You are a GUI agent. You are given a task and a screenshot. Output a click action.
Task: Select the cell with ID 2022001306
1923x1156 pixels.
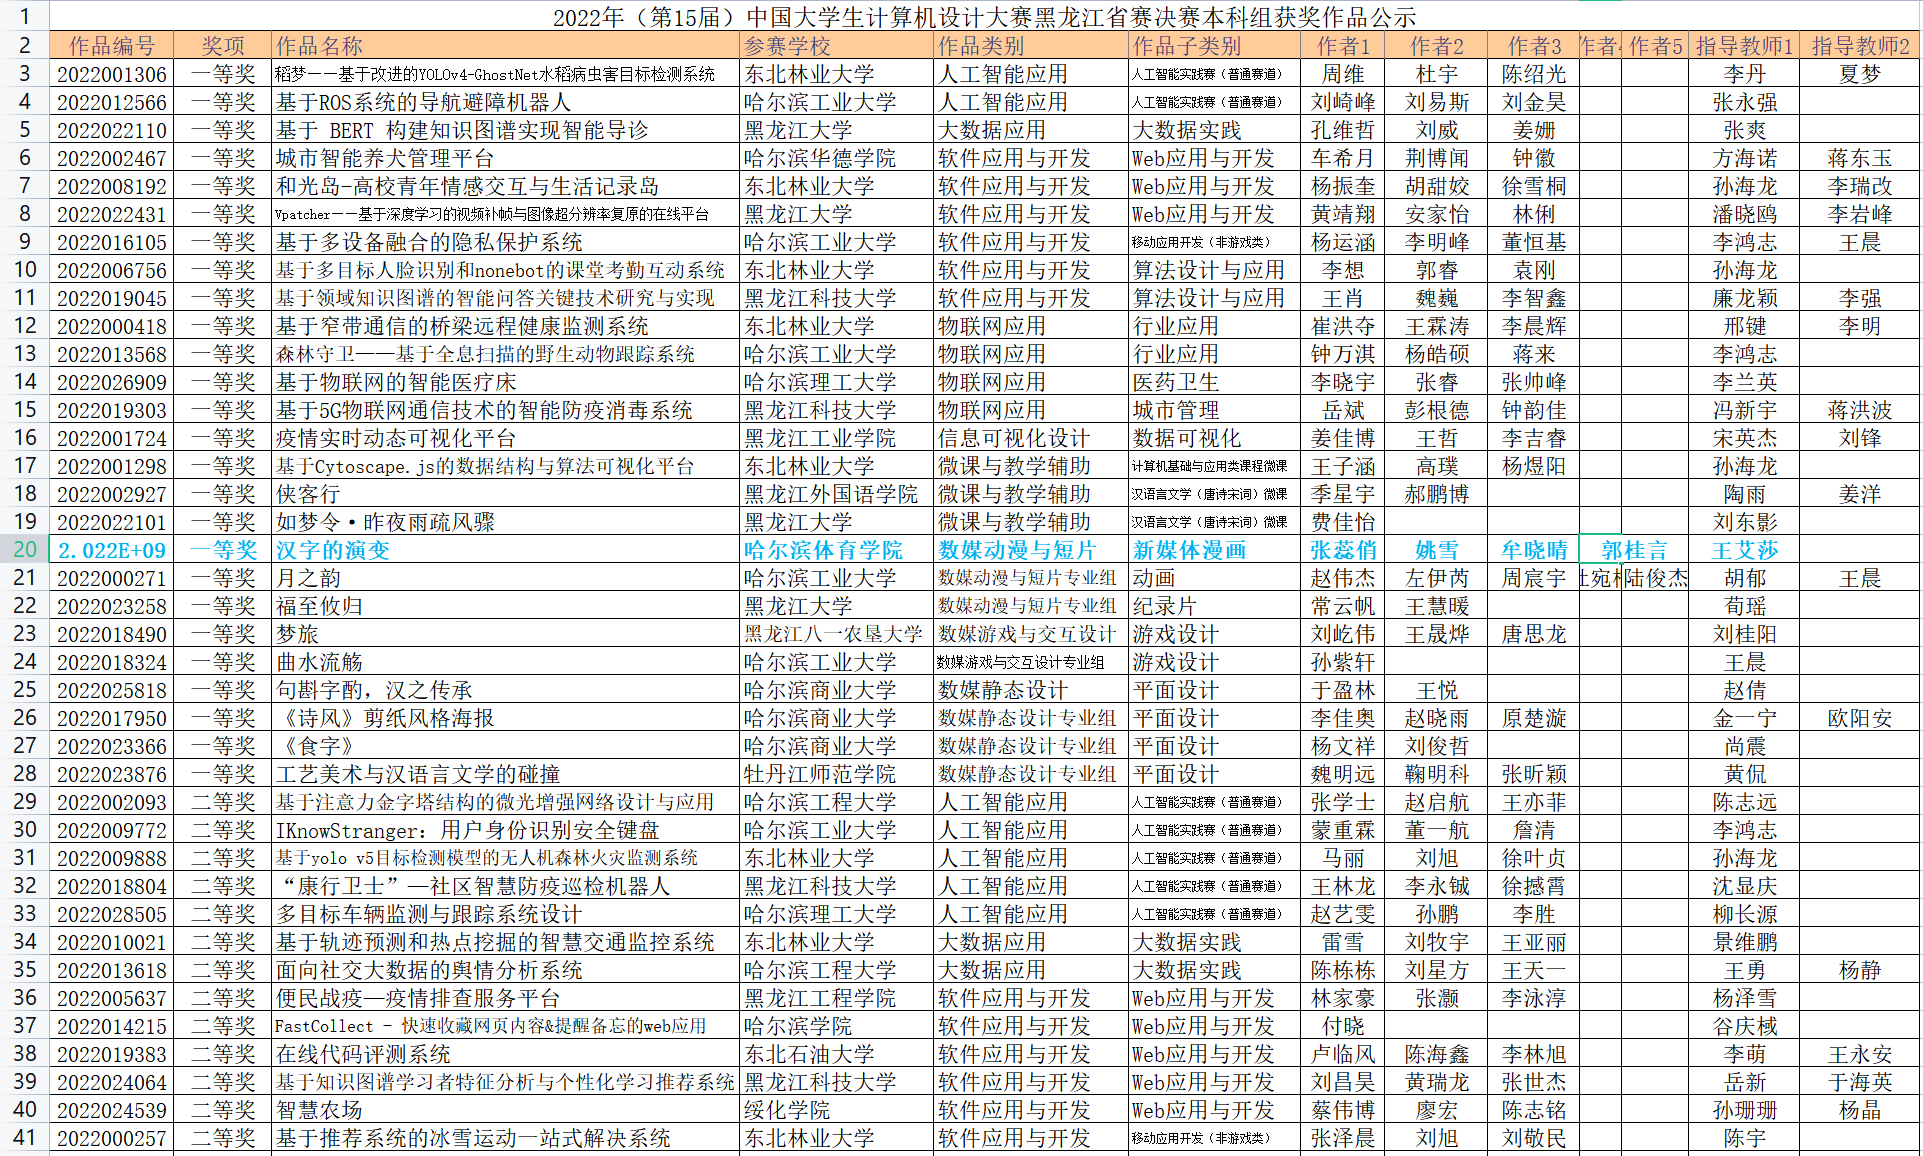click(111, 74)
